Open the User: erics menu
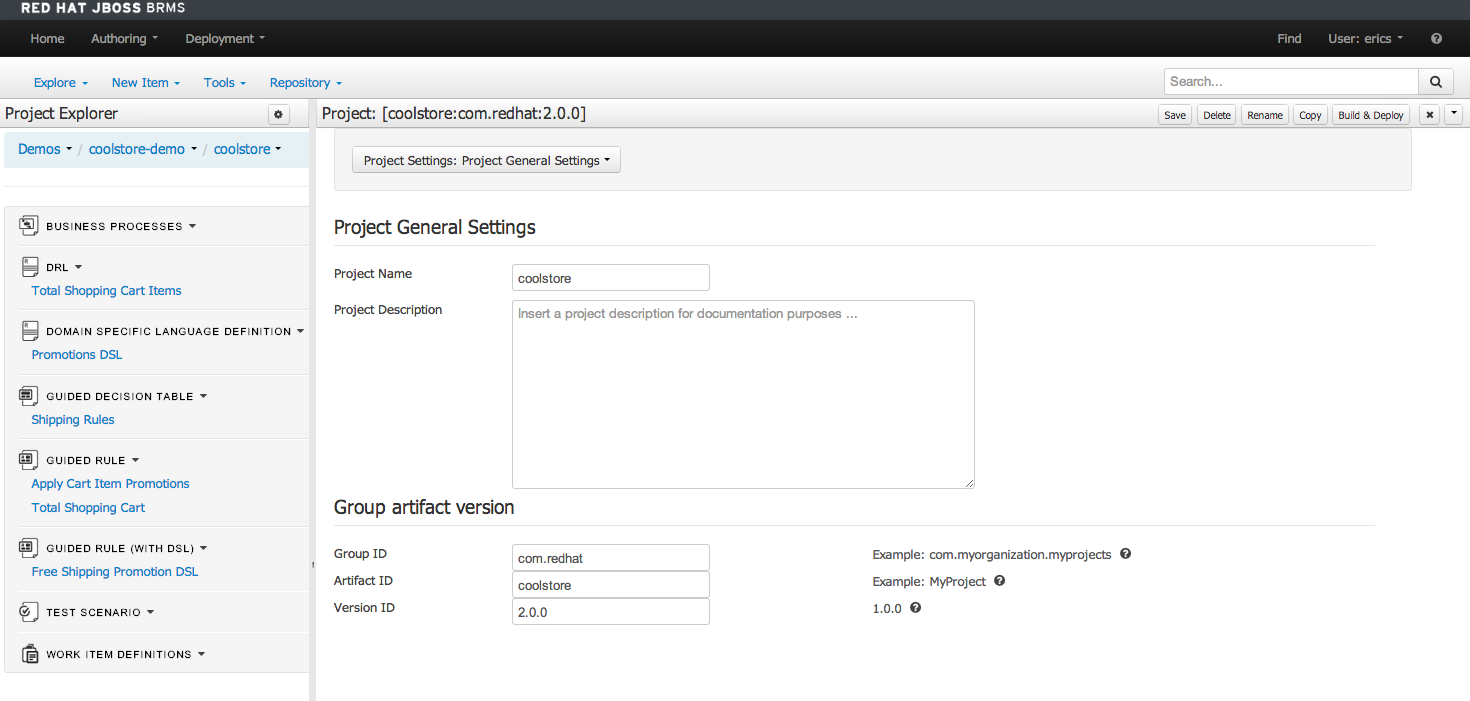 coord(1365,39)
